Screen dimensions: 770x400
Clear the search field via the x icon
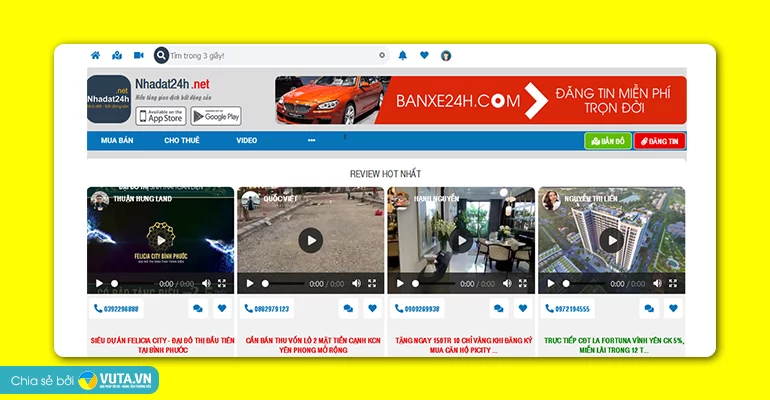pos(382,55)
